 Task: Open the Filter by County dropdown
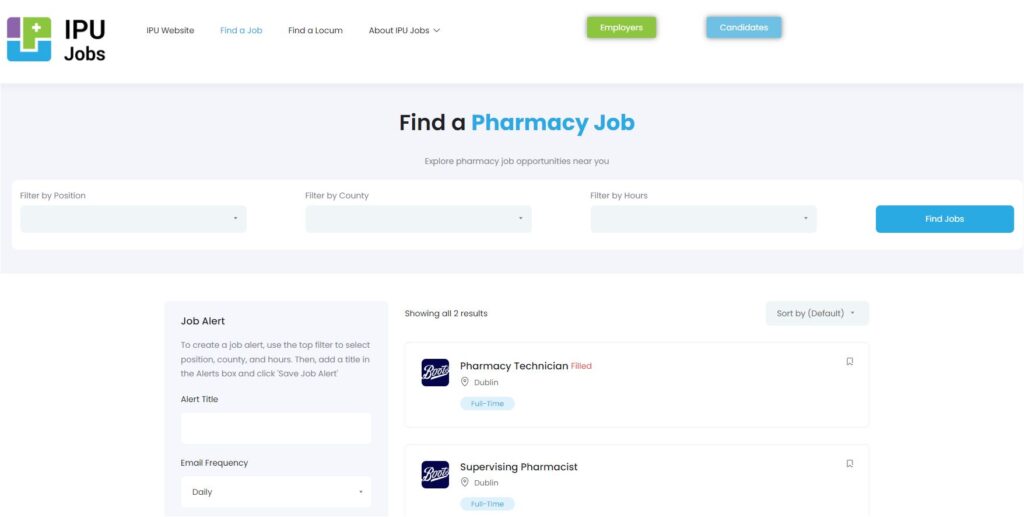[x=419, y=219]
